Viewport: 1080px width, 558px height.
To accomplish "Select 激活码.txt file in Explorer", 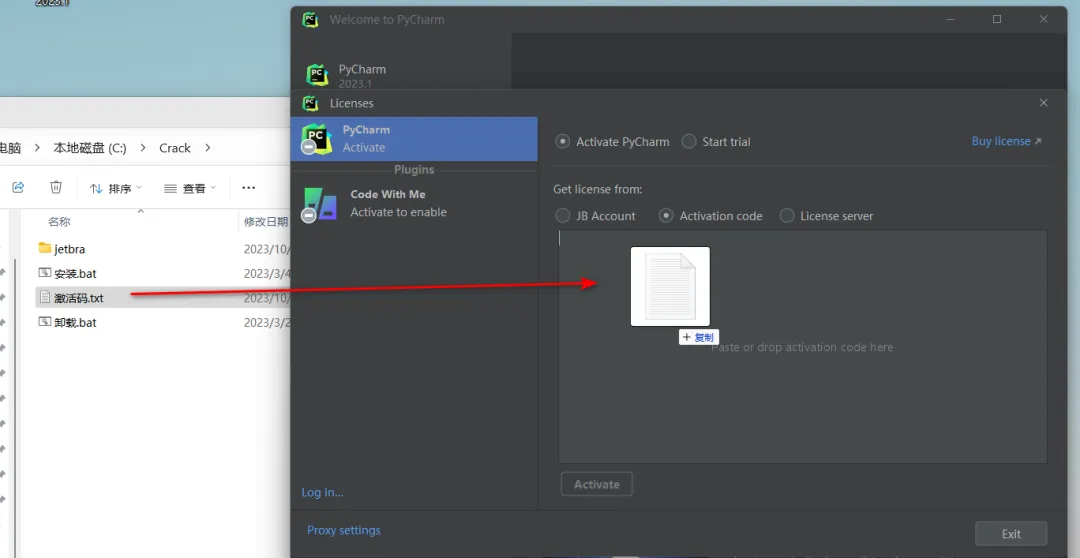I will (79, 298).
